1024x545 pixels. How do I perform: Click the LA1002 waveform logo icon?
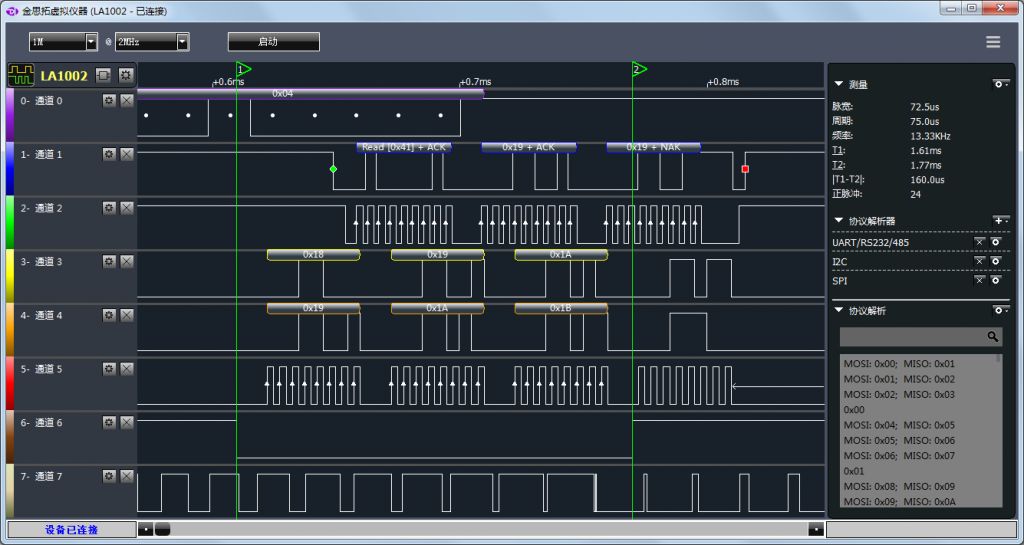click(21, 76)
